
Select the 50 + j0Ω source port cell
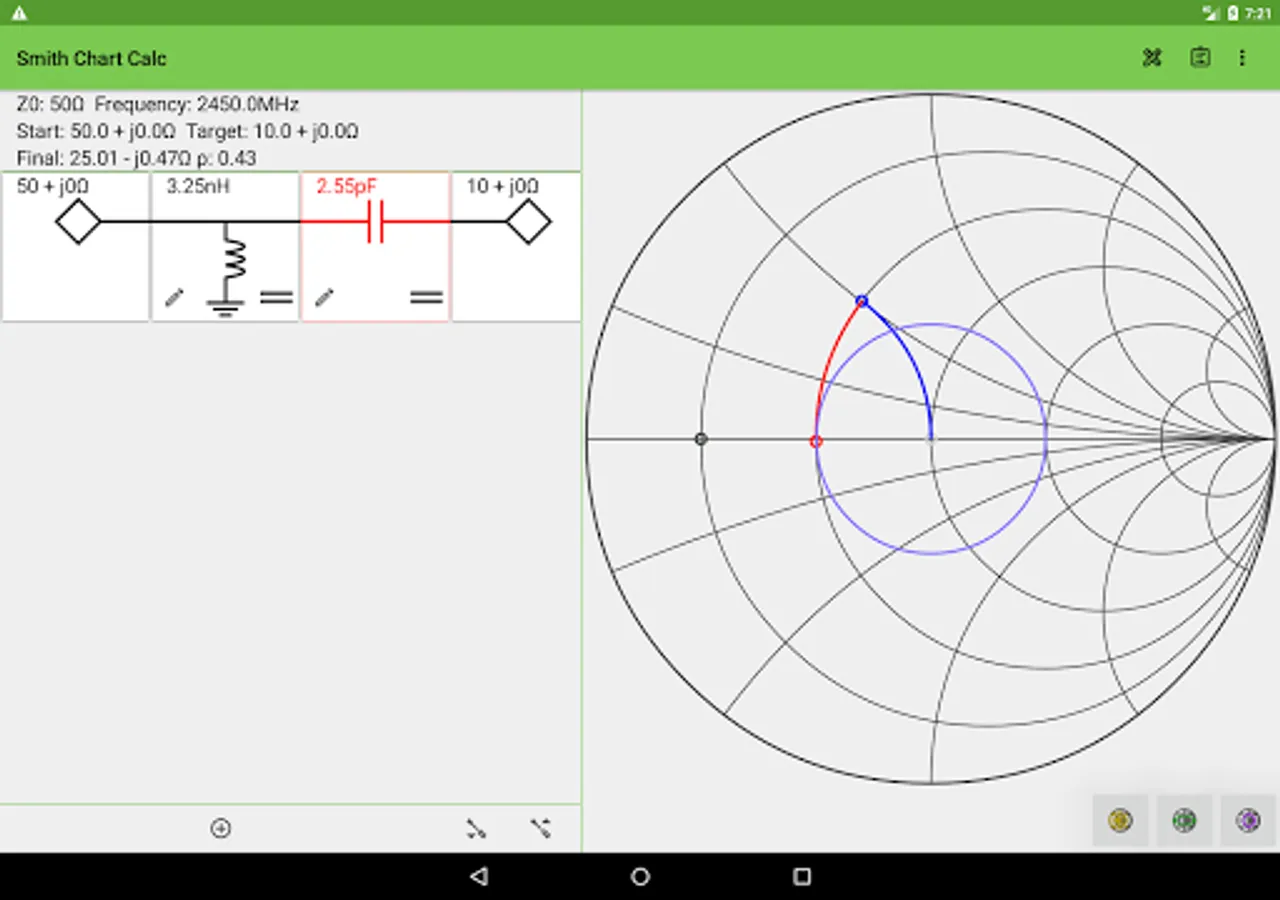(x=76, y=247)
